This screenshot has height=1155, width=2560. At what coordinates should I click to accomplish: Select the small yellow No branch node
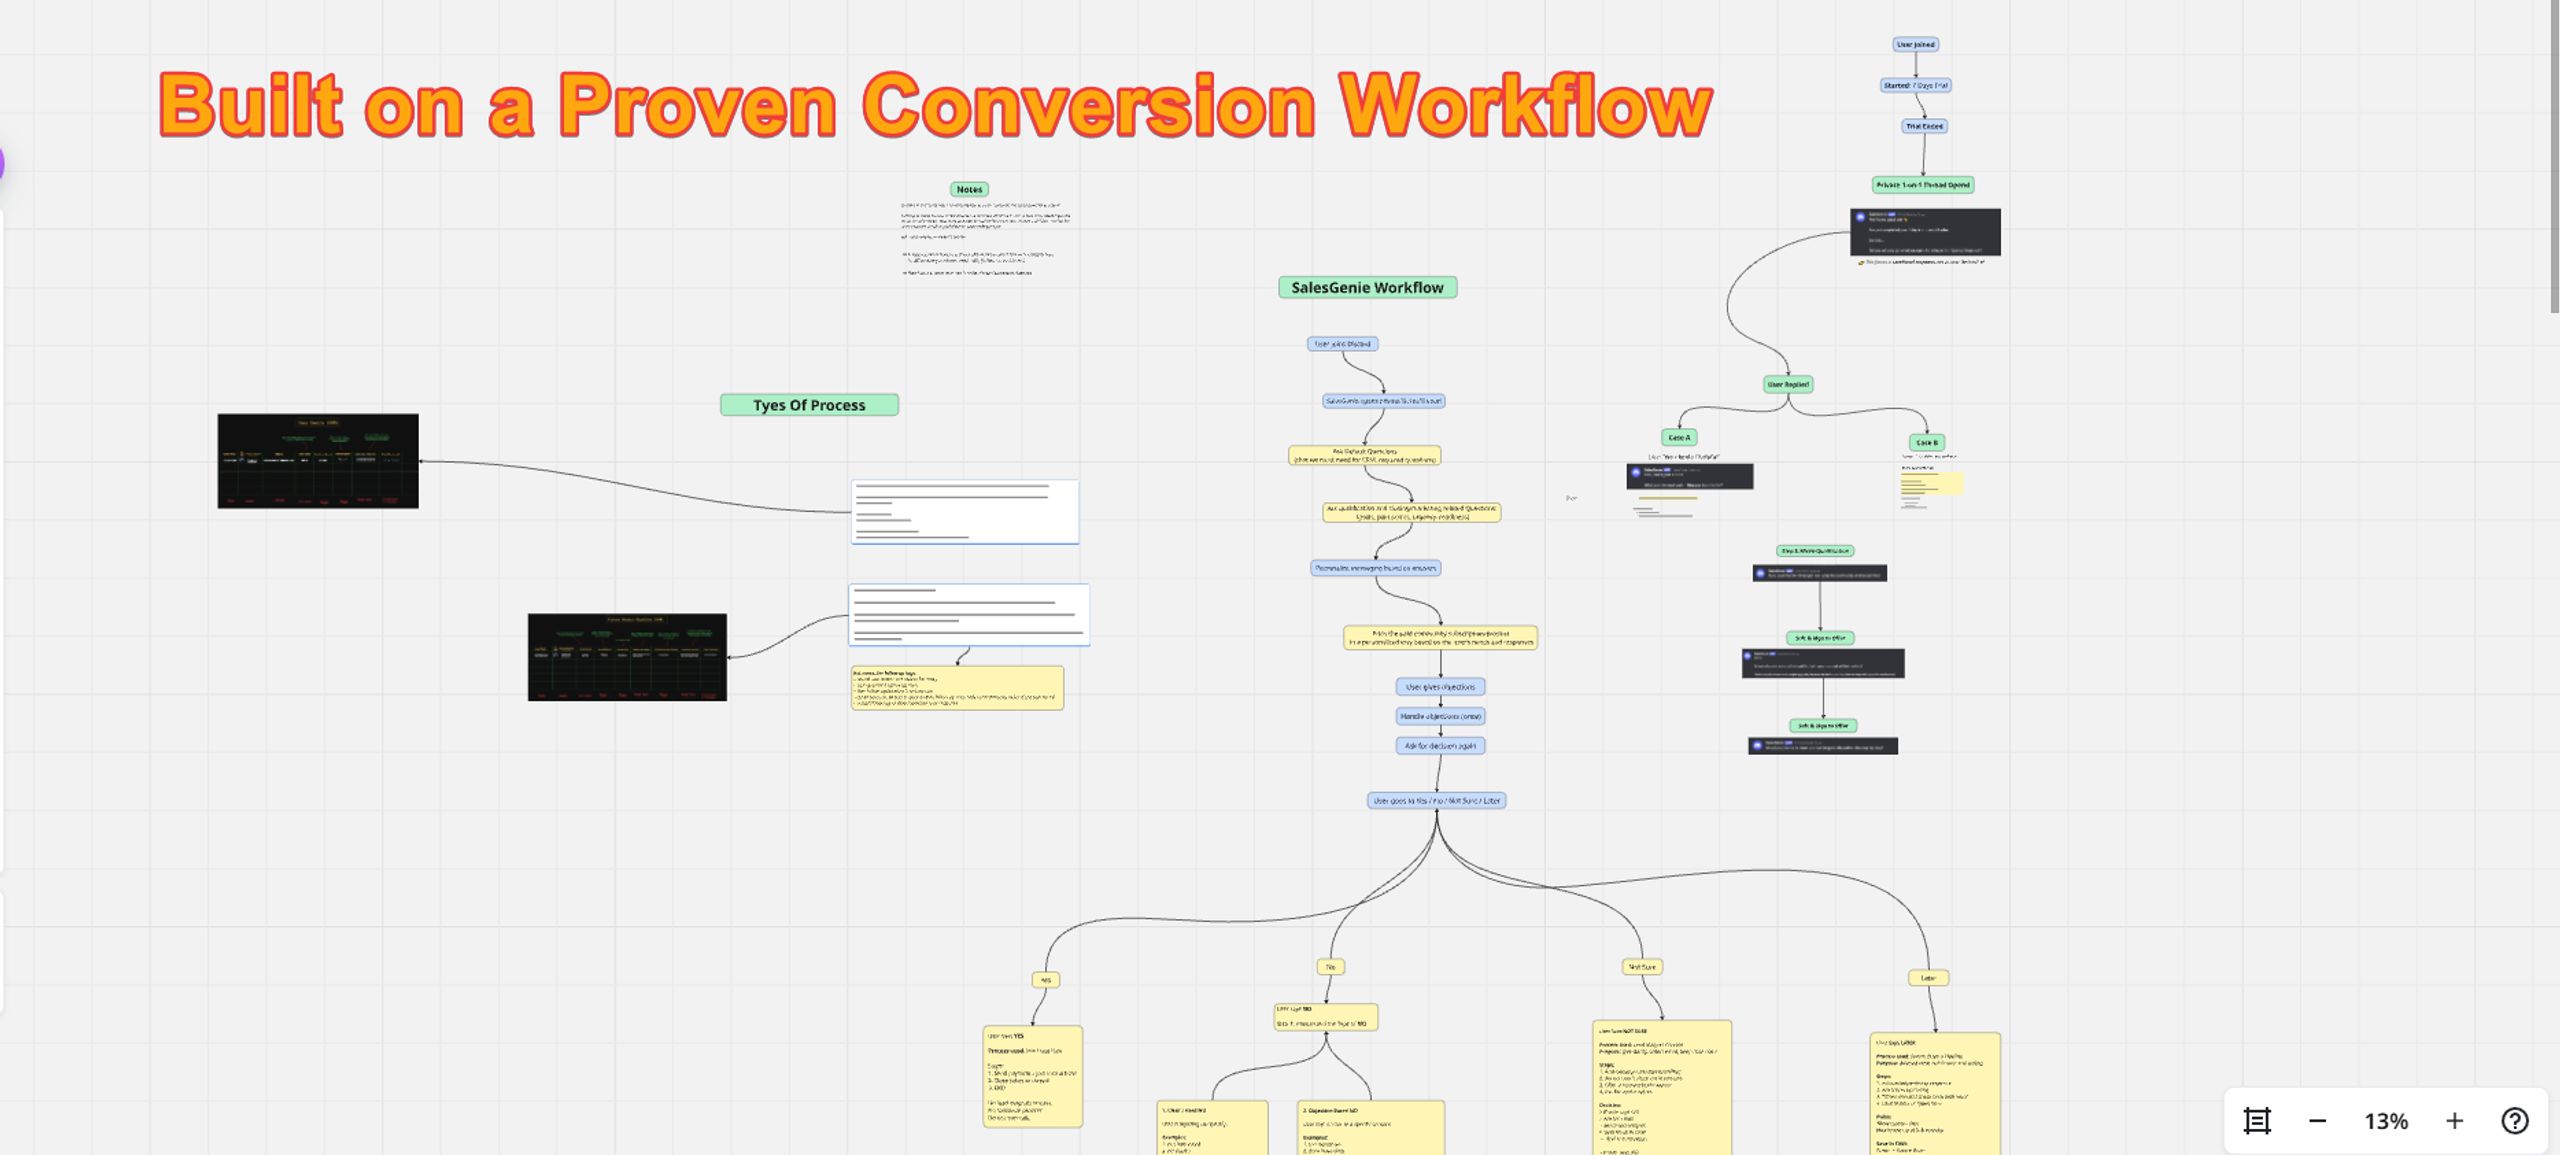pos(1330,967)
